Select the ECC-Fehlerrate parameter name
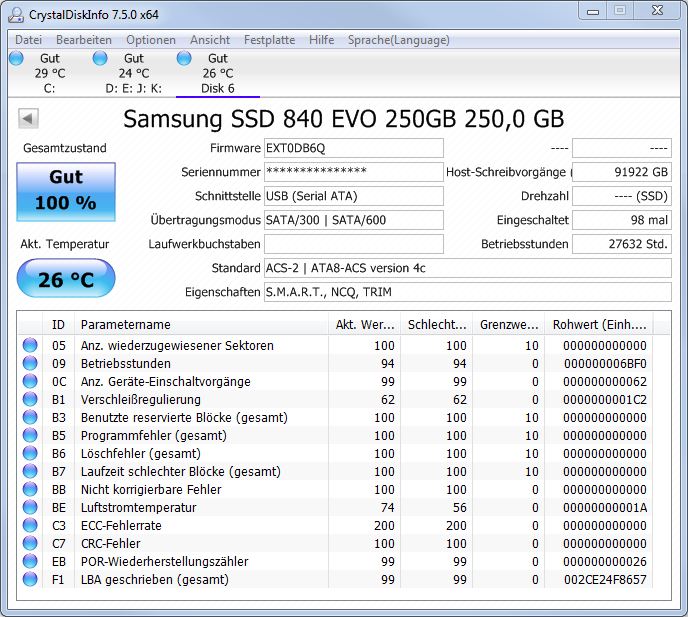688x617 pixels. tap(121, 526)
